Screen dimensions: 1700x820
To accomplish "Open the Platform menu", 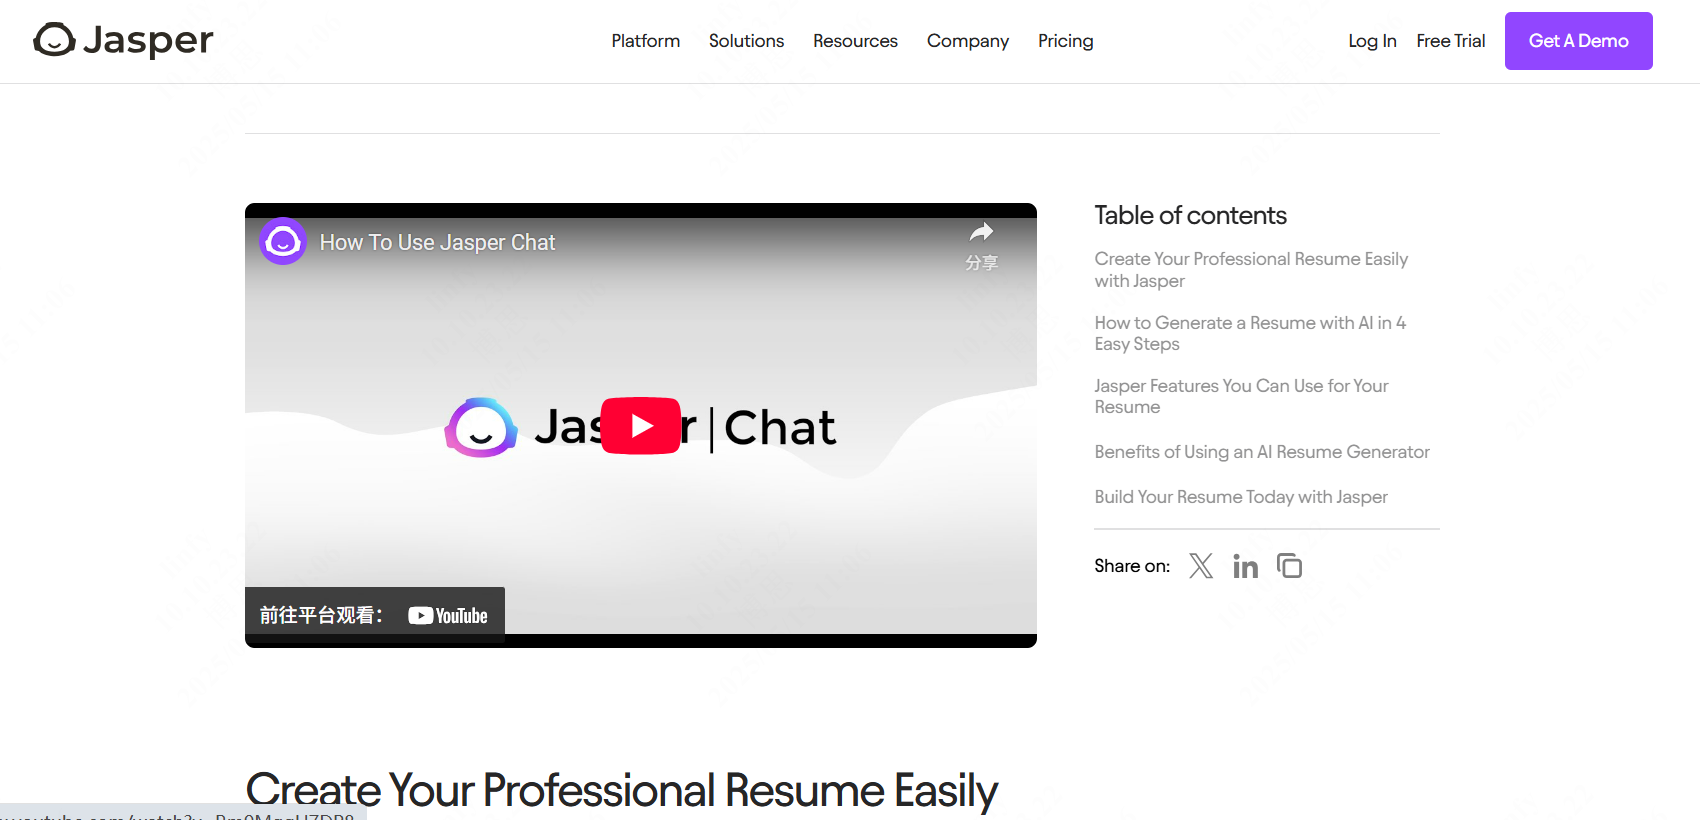I will click(645, 41).
